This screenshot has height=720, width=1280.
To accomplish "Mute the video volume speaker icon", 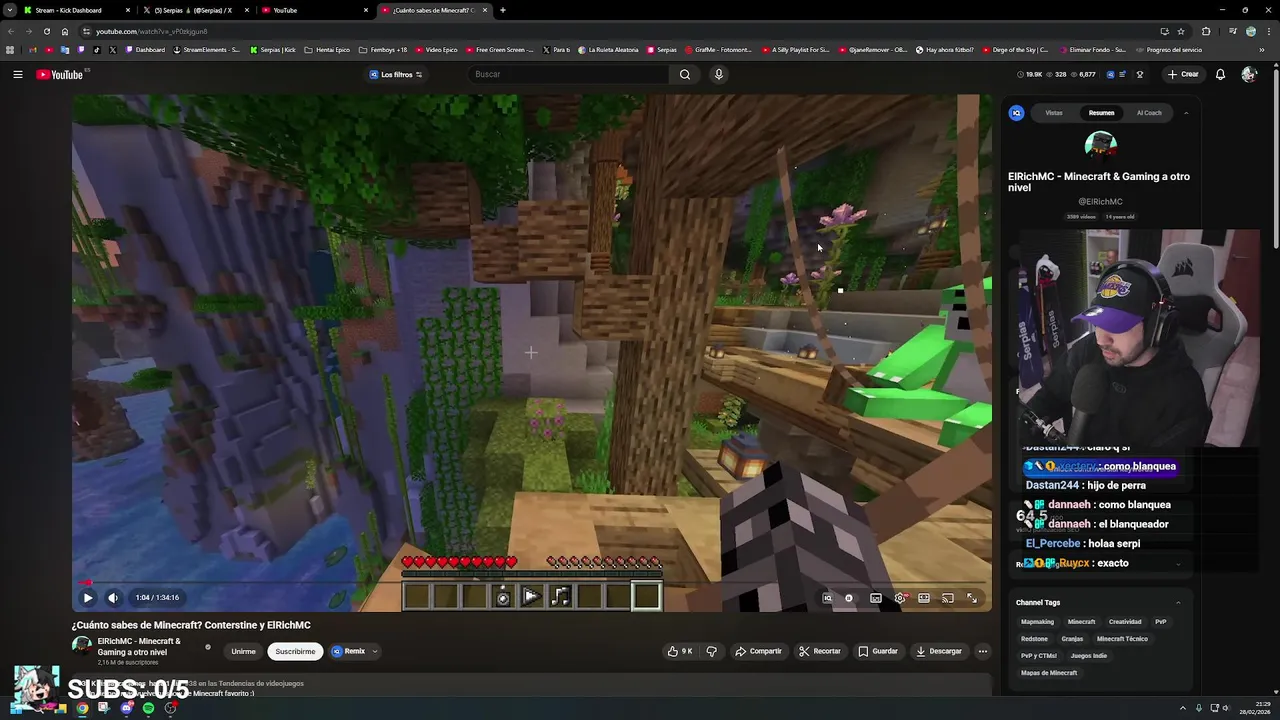I will (113, 598).
